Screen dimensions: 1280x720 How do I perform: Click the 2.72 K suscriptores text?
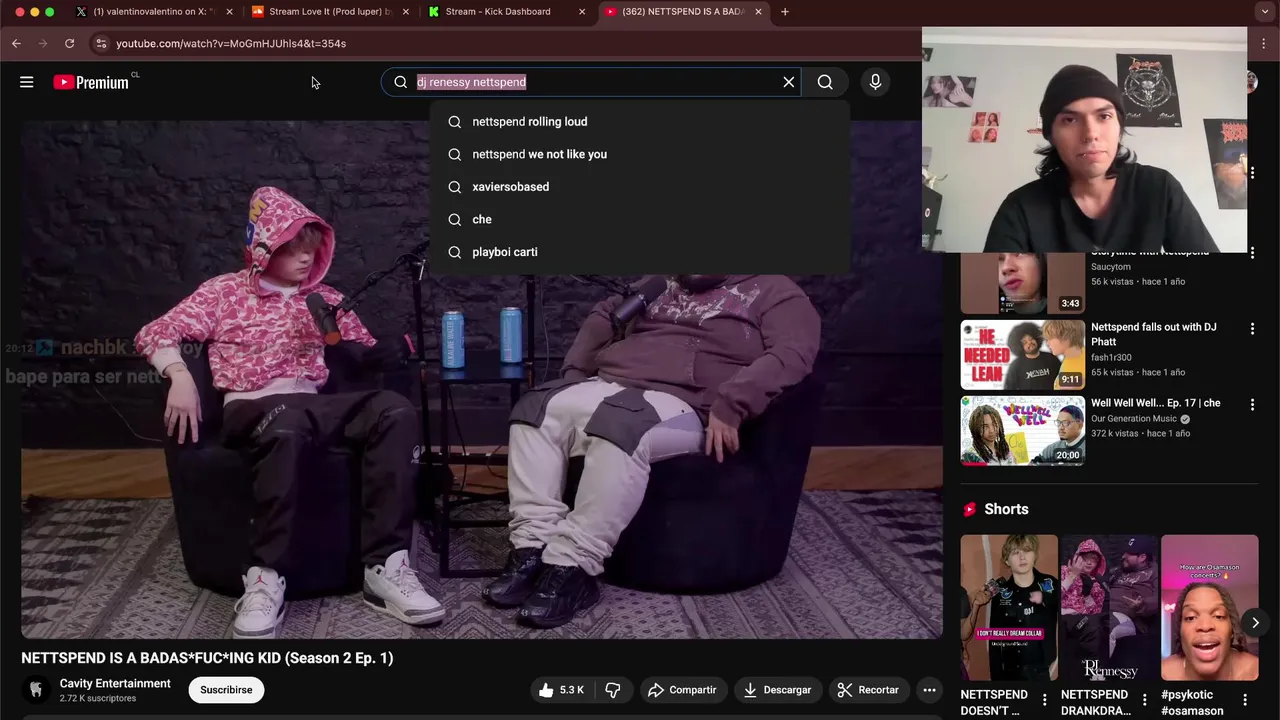(98, 698)
